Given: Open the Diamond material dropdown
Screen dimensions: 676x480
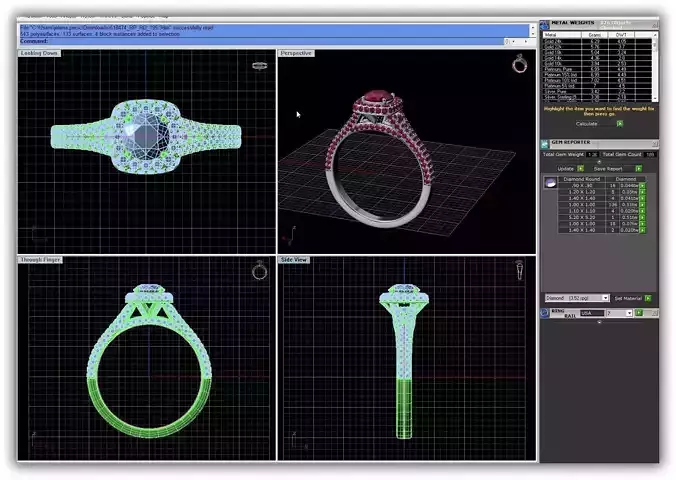Looking at the screenshot, I should click(x=605, y=298).
